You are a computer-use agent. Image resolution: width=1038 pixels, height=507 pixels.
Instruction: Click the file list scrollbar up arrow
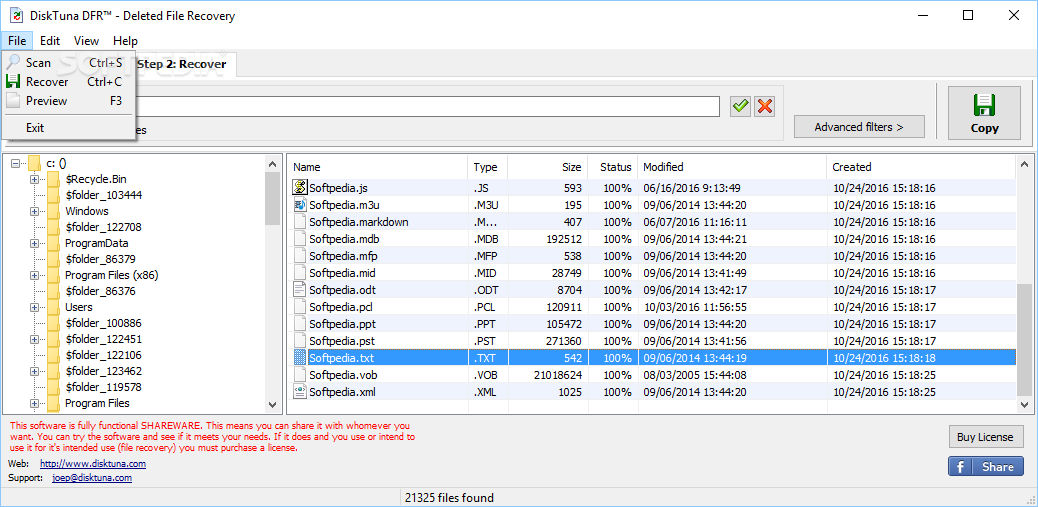(1024, 163)
